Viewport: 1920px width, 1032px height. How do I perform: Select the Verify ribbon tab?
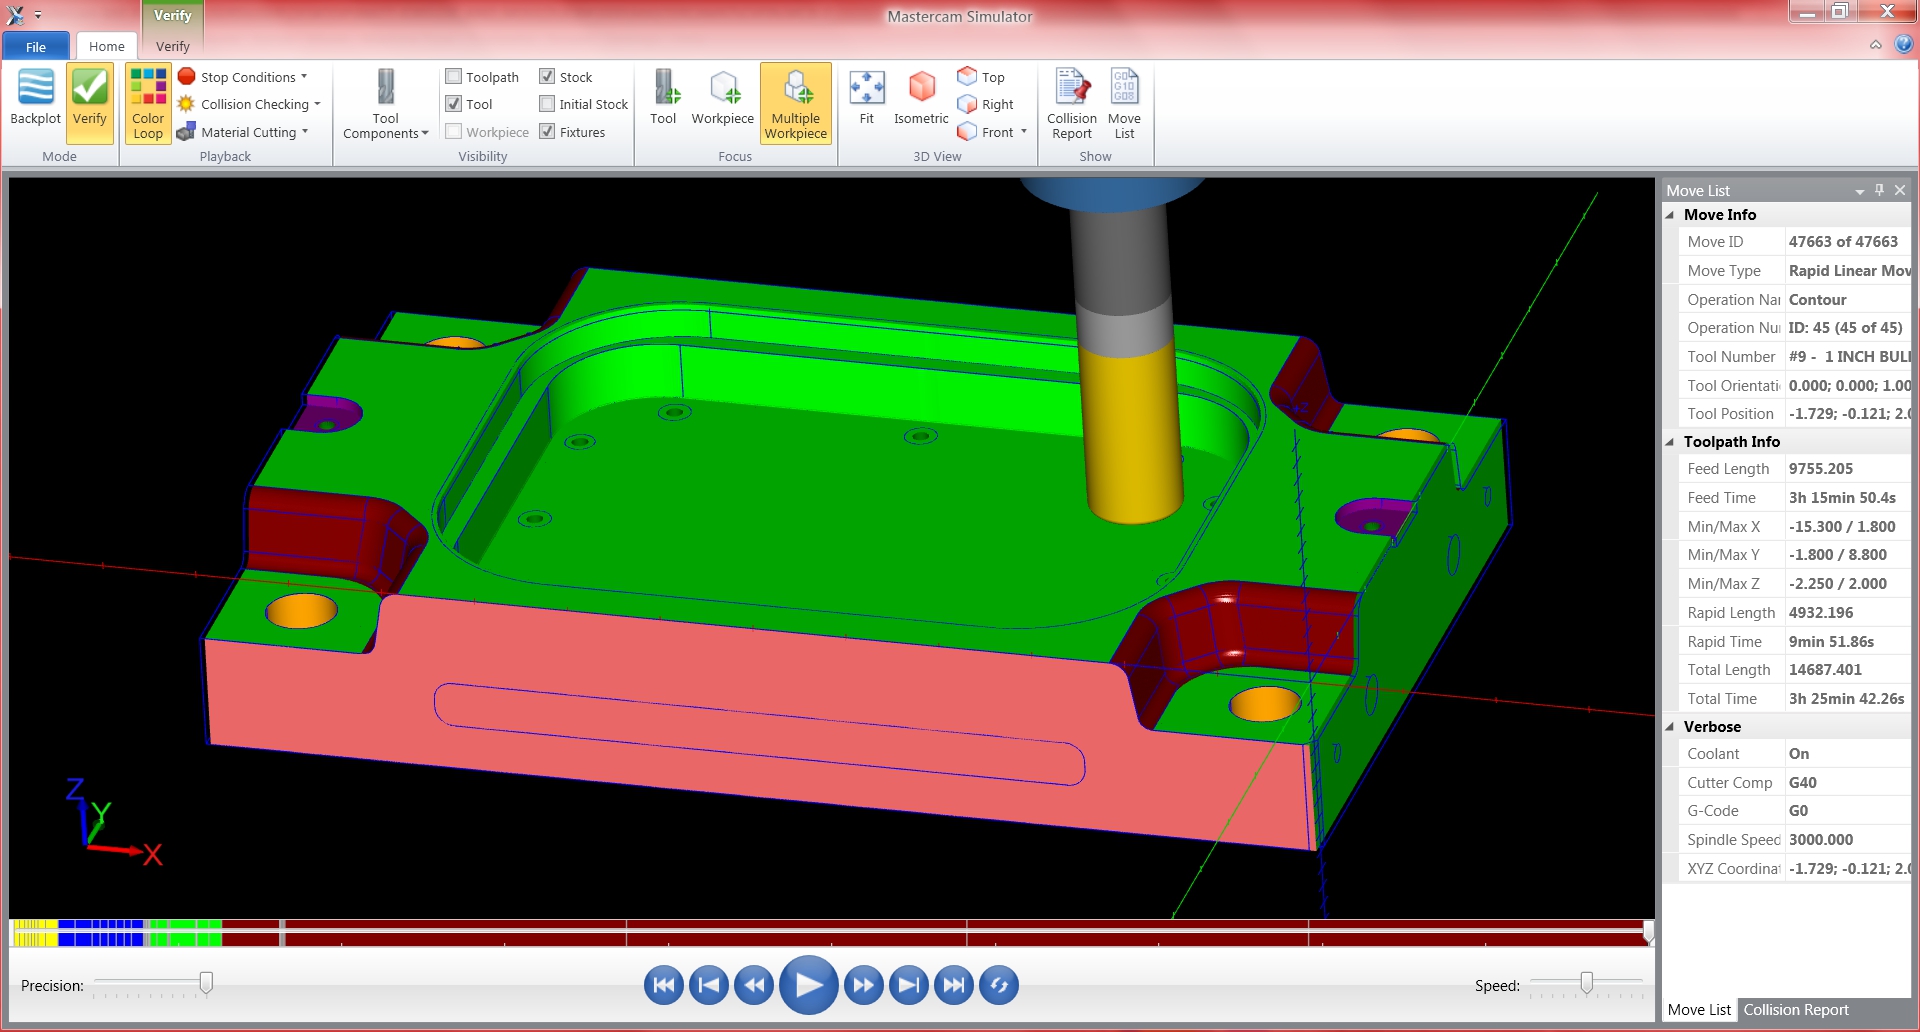pos(173,46)
